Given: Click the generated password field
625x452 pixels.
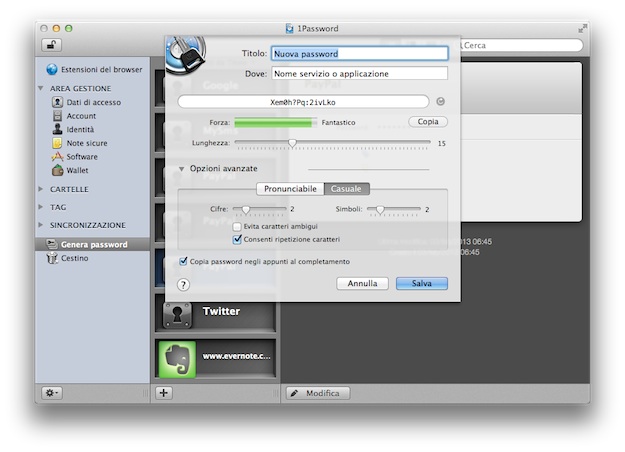Looking at the screenshot, I should click(303, 102).
